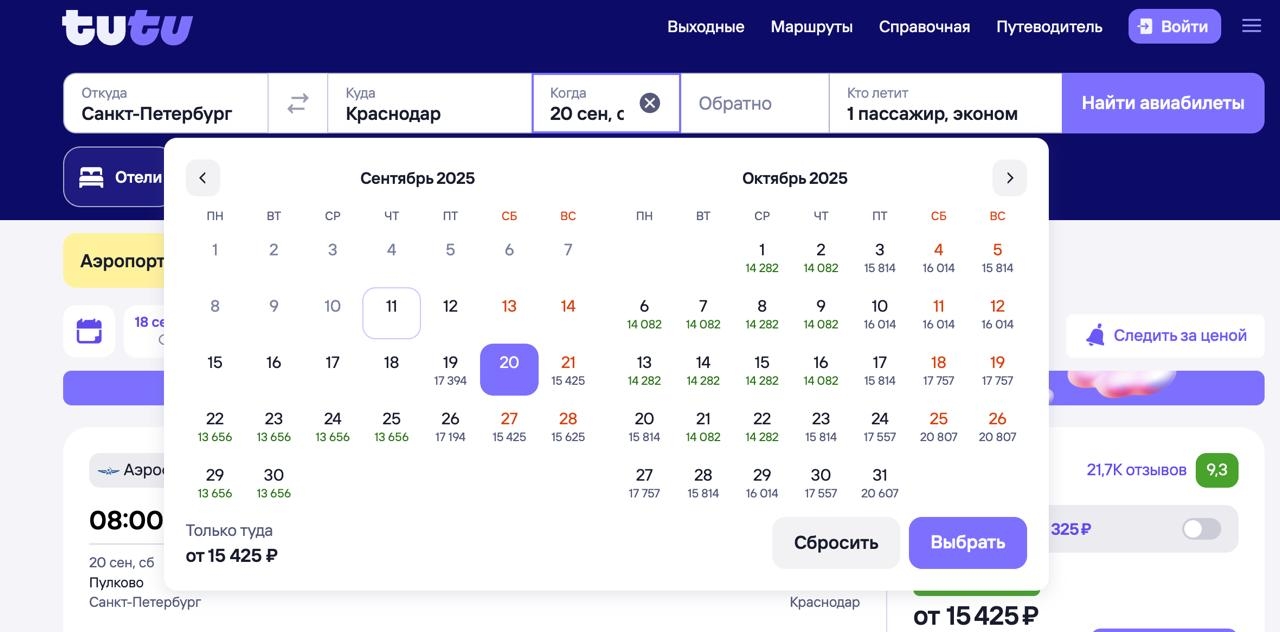Select October 15 in the calendar

point(762,369)
